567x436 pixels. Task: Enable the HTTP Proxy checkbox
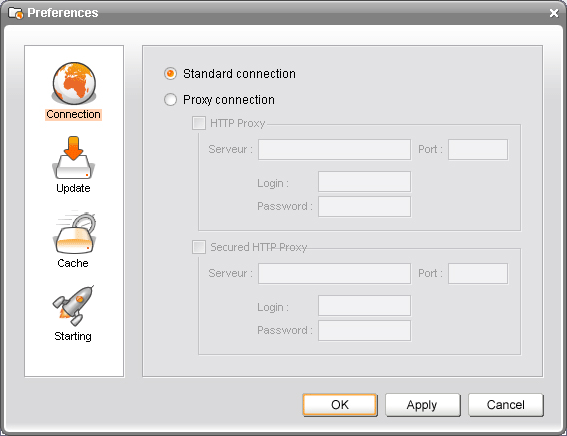199,123
